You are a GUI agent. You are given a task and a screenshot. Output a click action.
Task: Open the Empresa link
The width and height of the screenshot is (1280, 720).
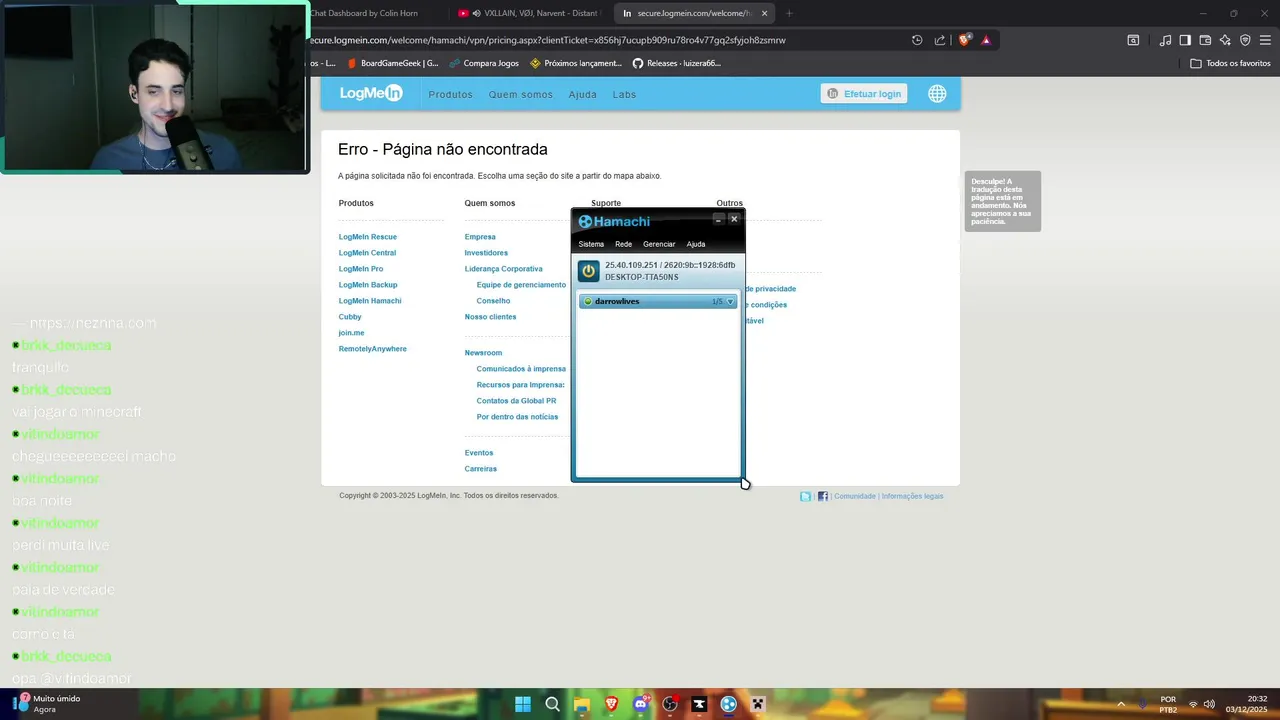480,237
